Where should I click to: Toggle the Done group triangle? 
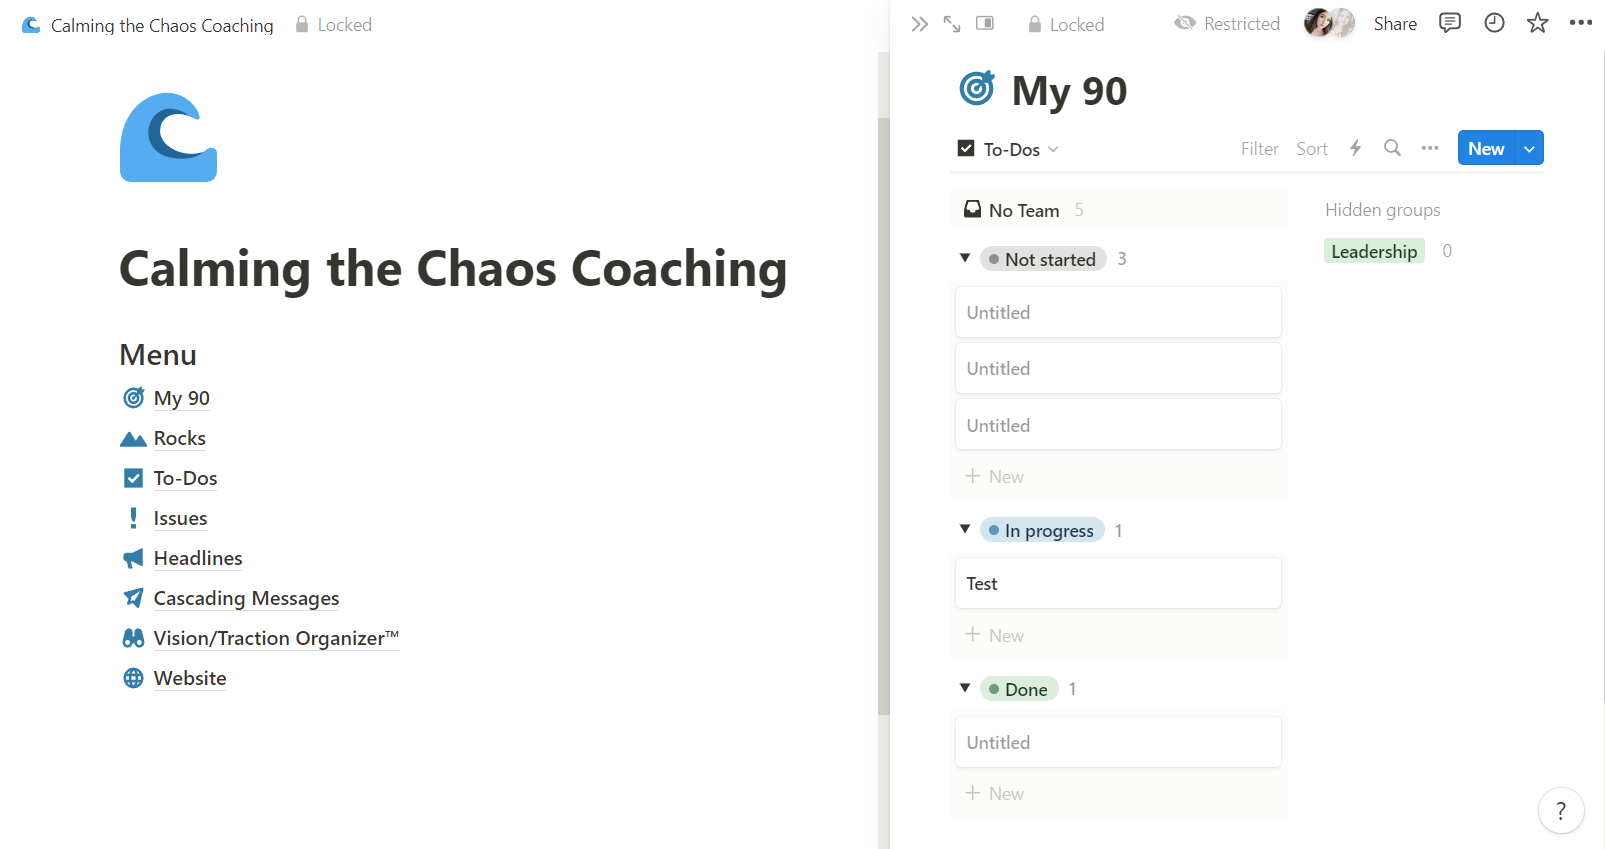[965, 688]
